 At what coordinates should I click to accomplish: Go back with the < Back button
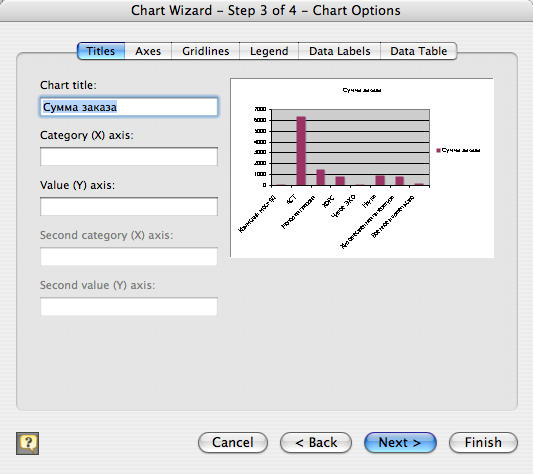point(316,443)
